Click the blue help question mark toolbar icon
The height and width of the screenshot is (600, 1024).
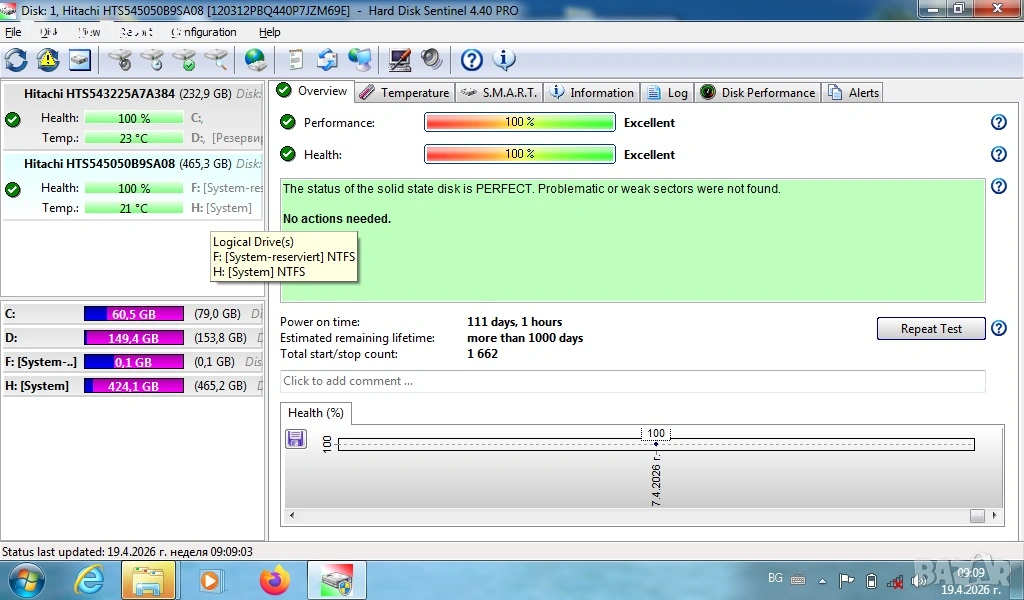(471, 60)
